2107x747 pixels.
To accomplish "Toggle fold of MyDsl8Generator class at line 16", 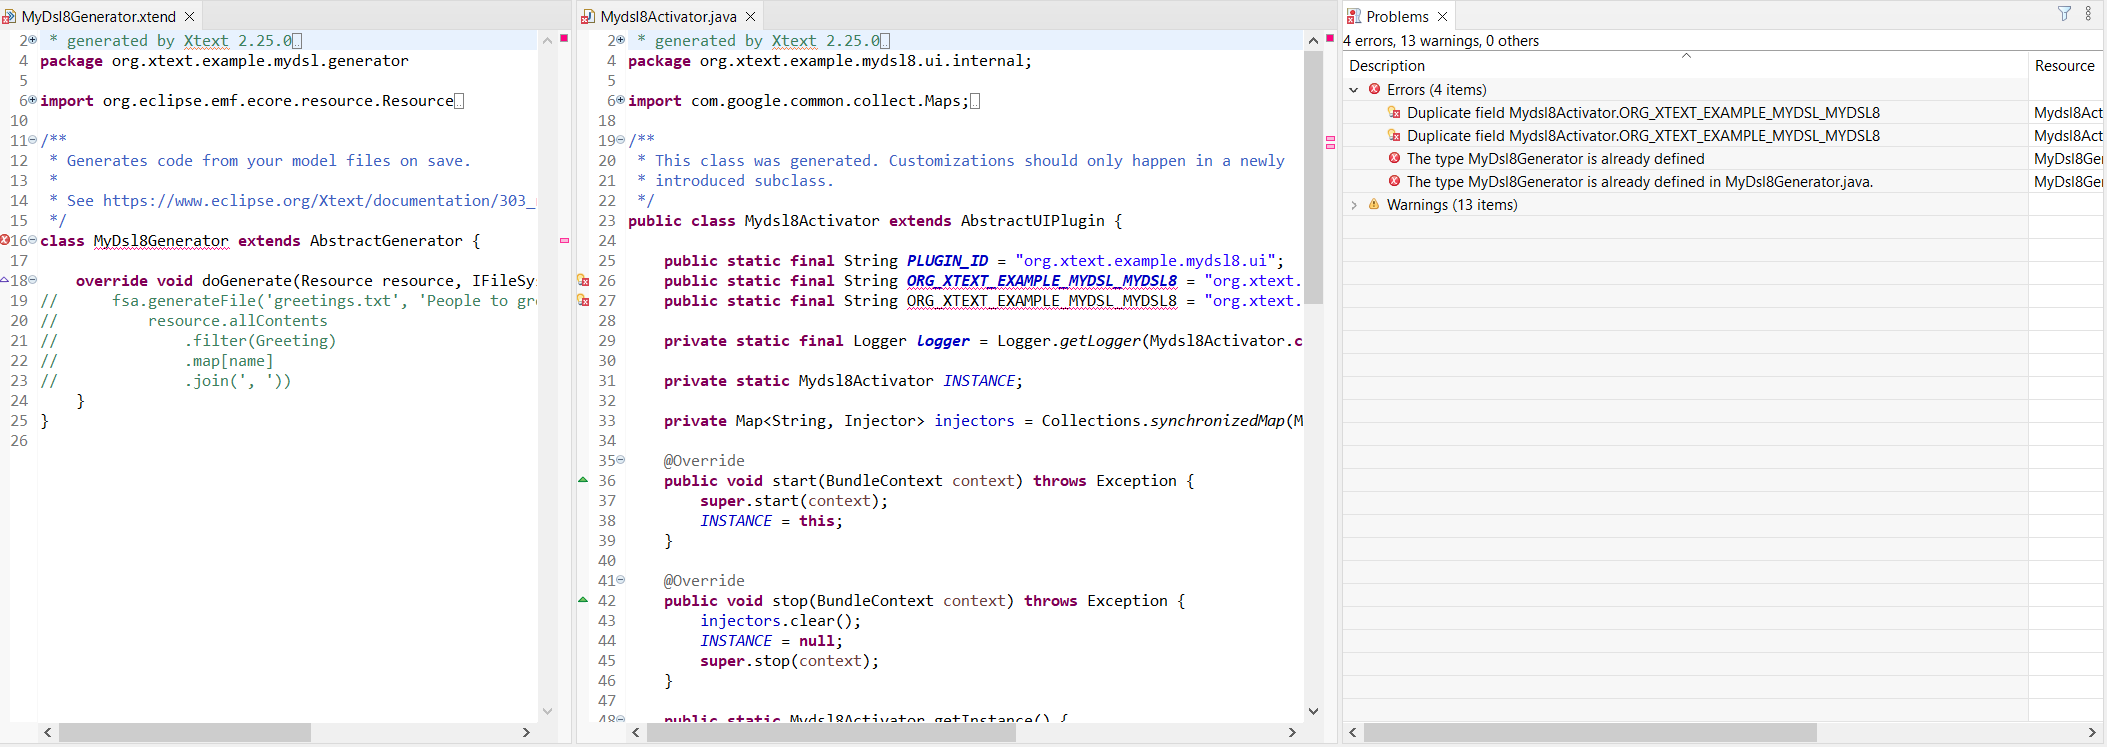I will point(33,240).
